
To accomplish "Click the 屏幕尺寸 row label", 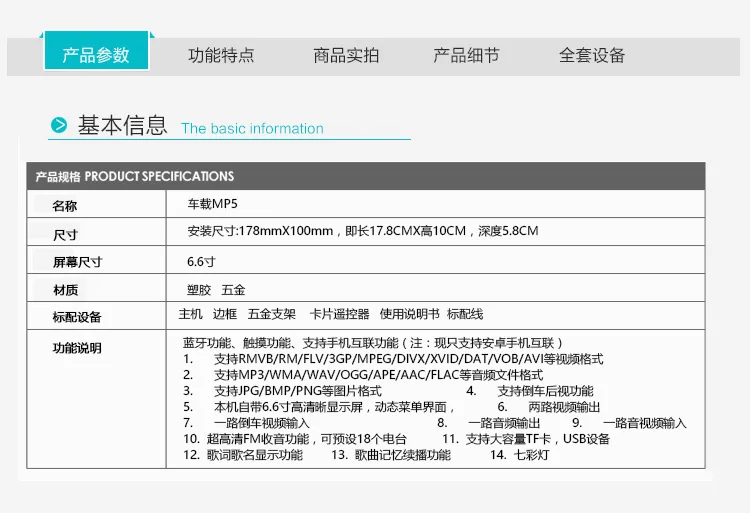I will [77, 262].
